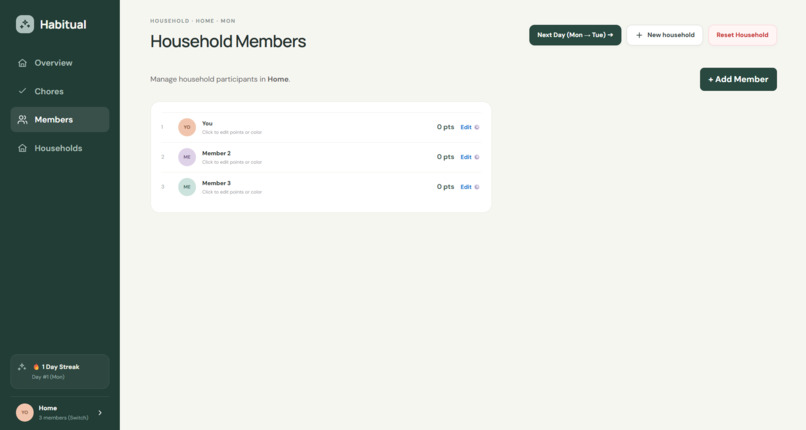Click the Habitual app name text
806x430 pixels.
coord(63,24)
